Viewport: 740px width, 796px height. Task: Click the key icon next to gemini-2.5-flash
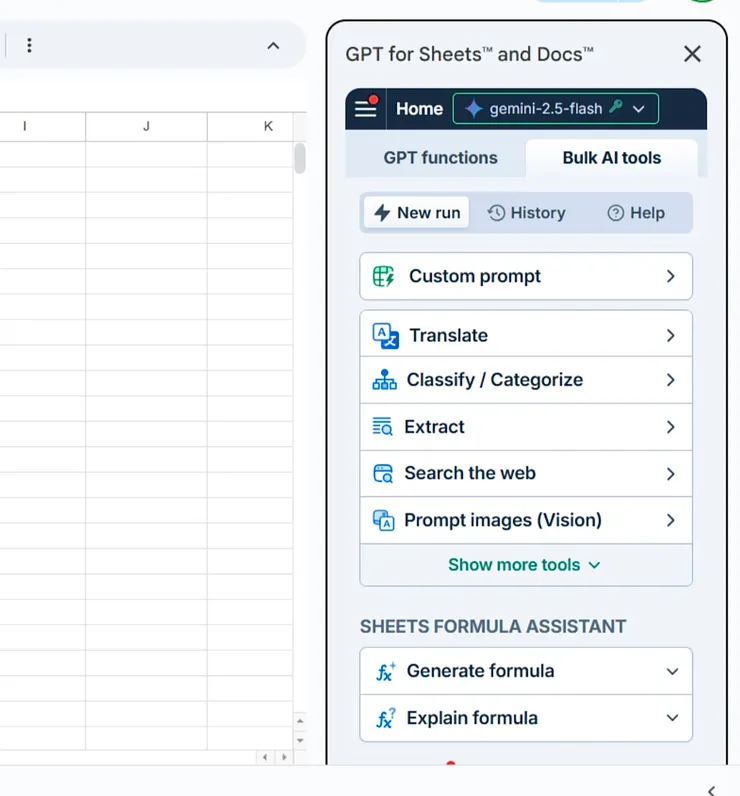point(616,106)
